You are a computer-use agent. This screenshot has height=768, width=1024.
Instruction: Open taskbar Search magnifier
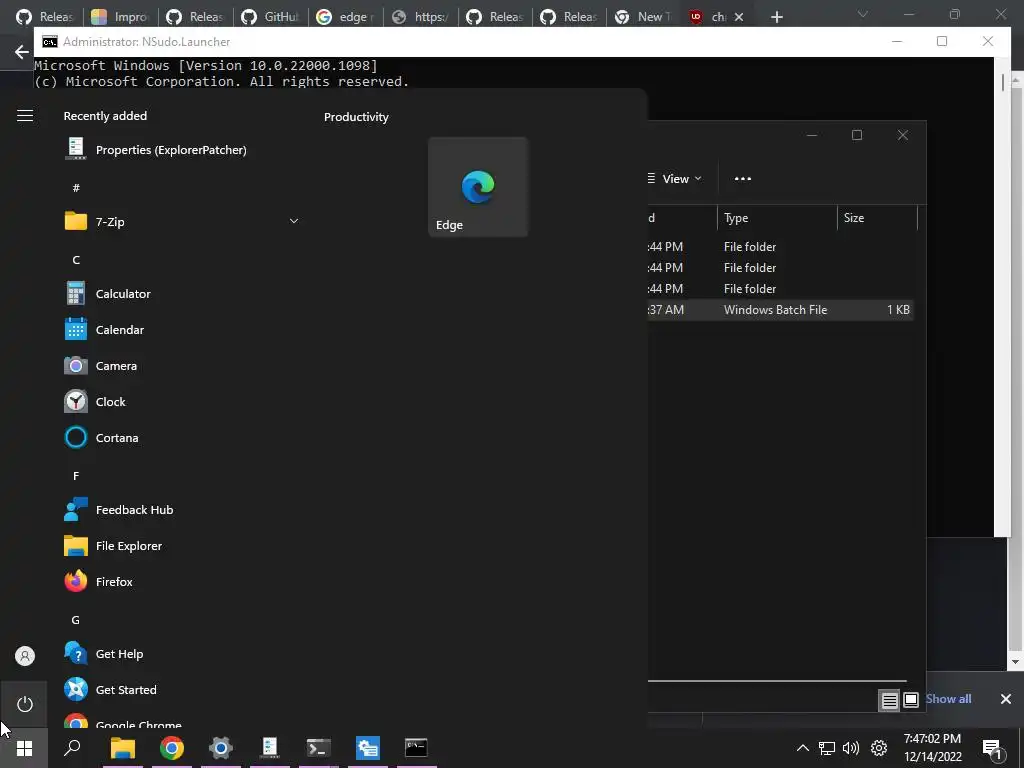[72, 748]
